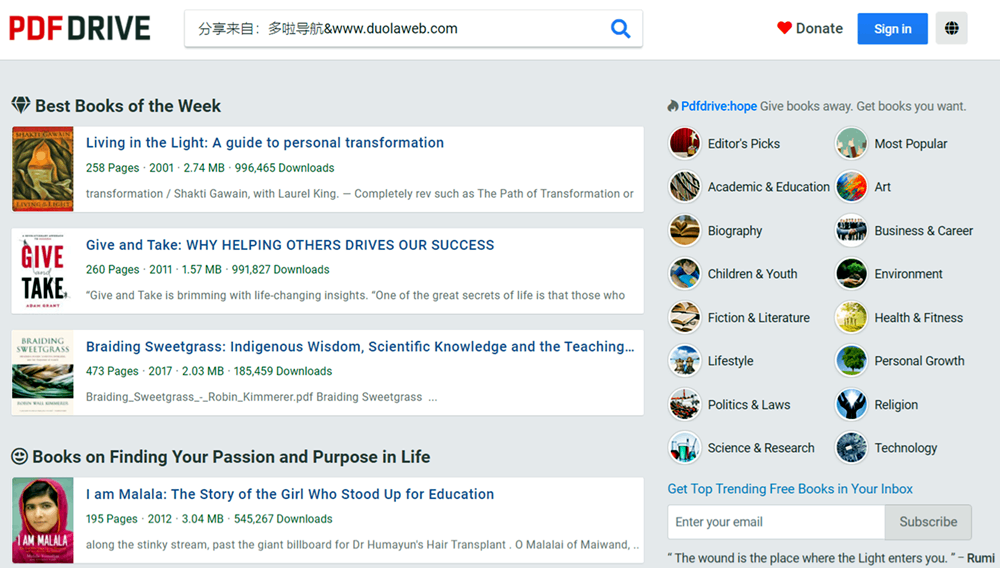Open the Editor's Picks category label
1000x568 pixels.
[x=744, y=143]
